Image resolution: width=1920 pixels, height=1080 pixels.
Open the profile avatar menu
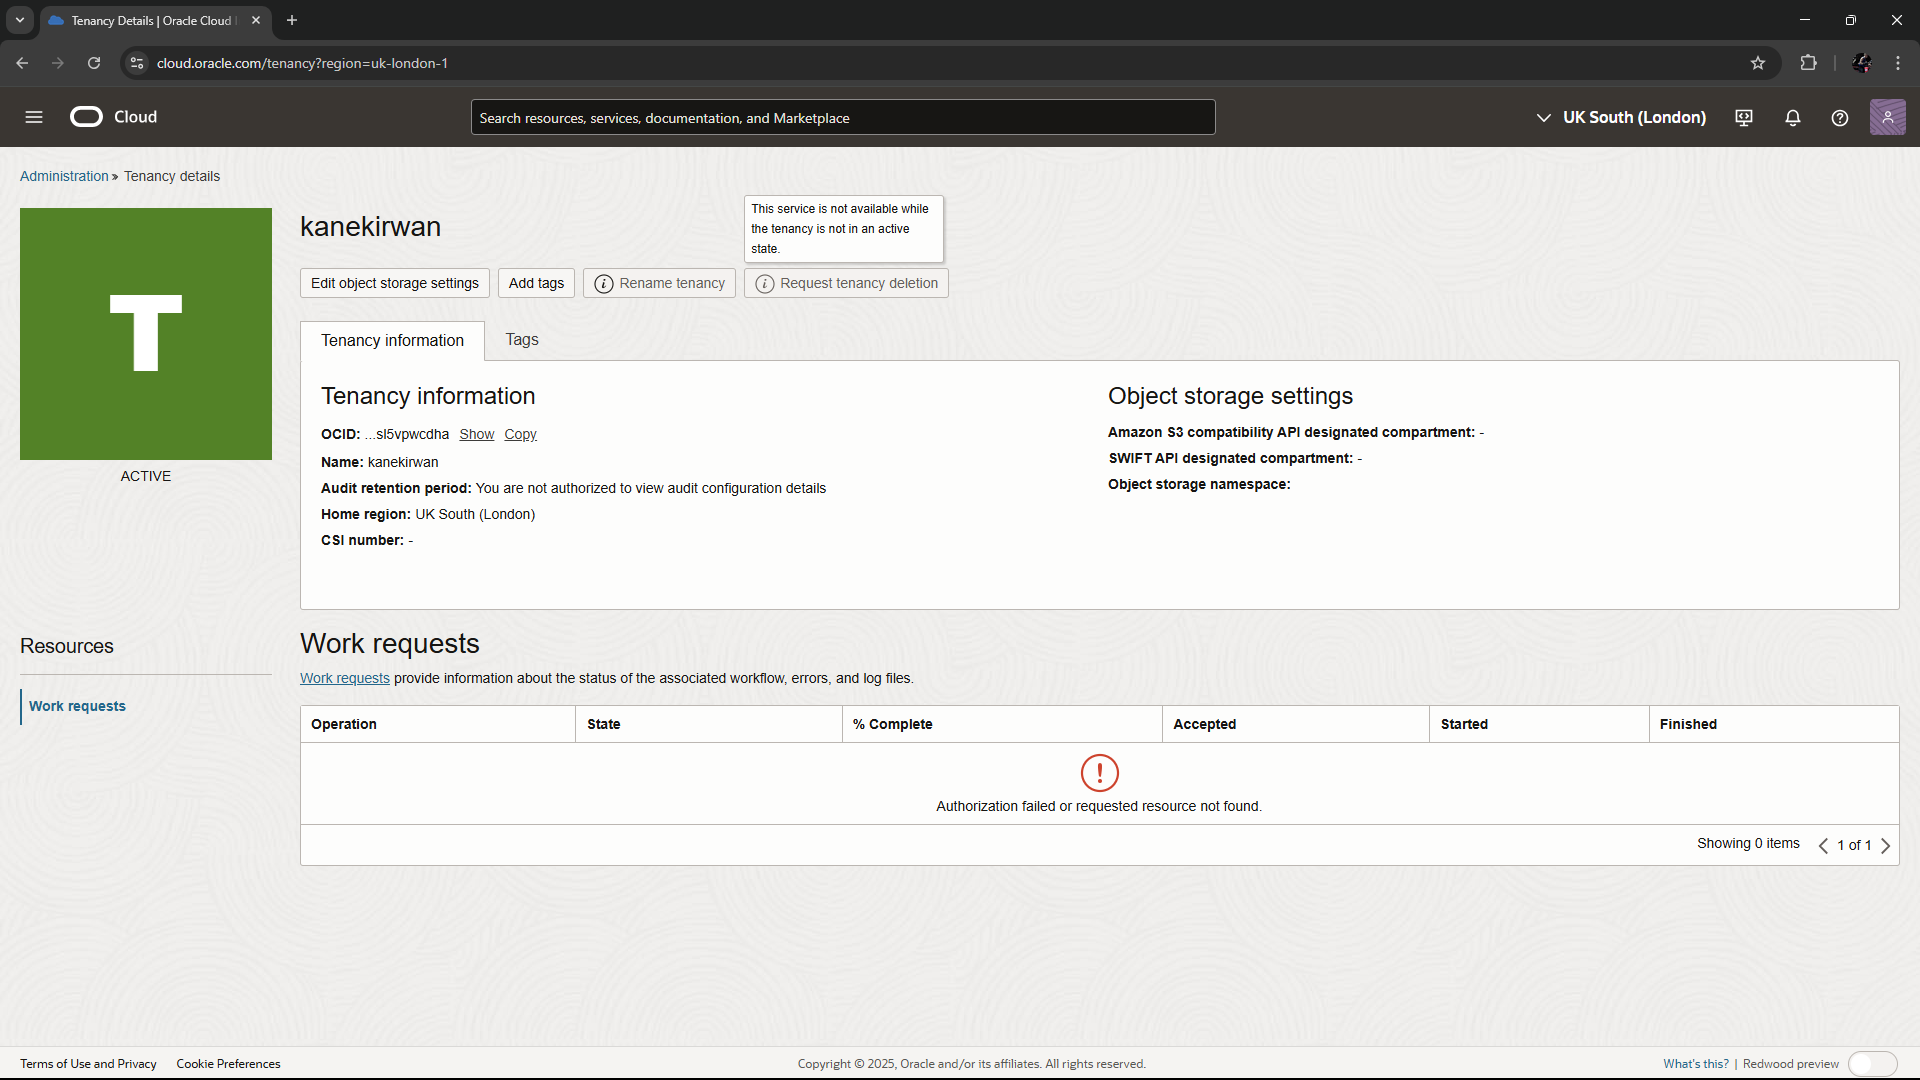pyautogui.click(x=1888, y=117)
